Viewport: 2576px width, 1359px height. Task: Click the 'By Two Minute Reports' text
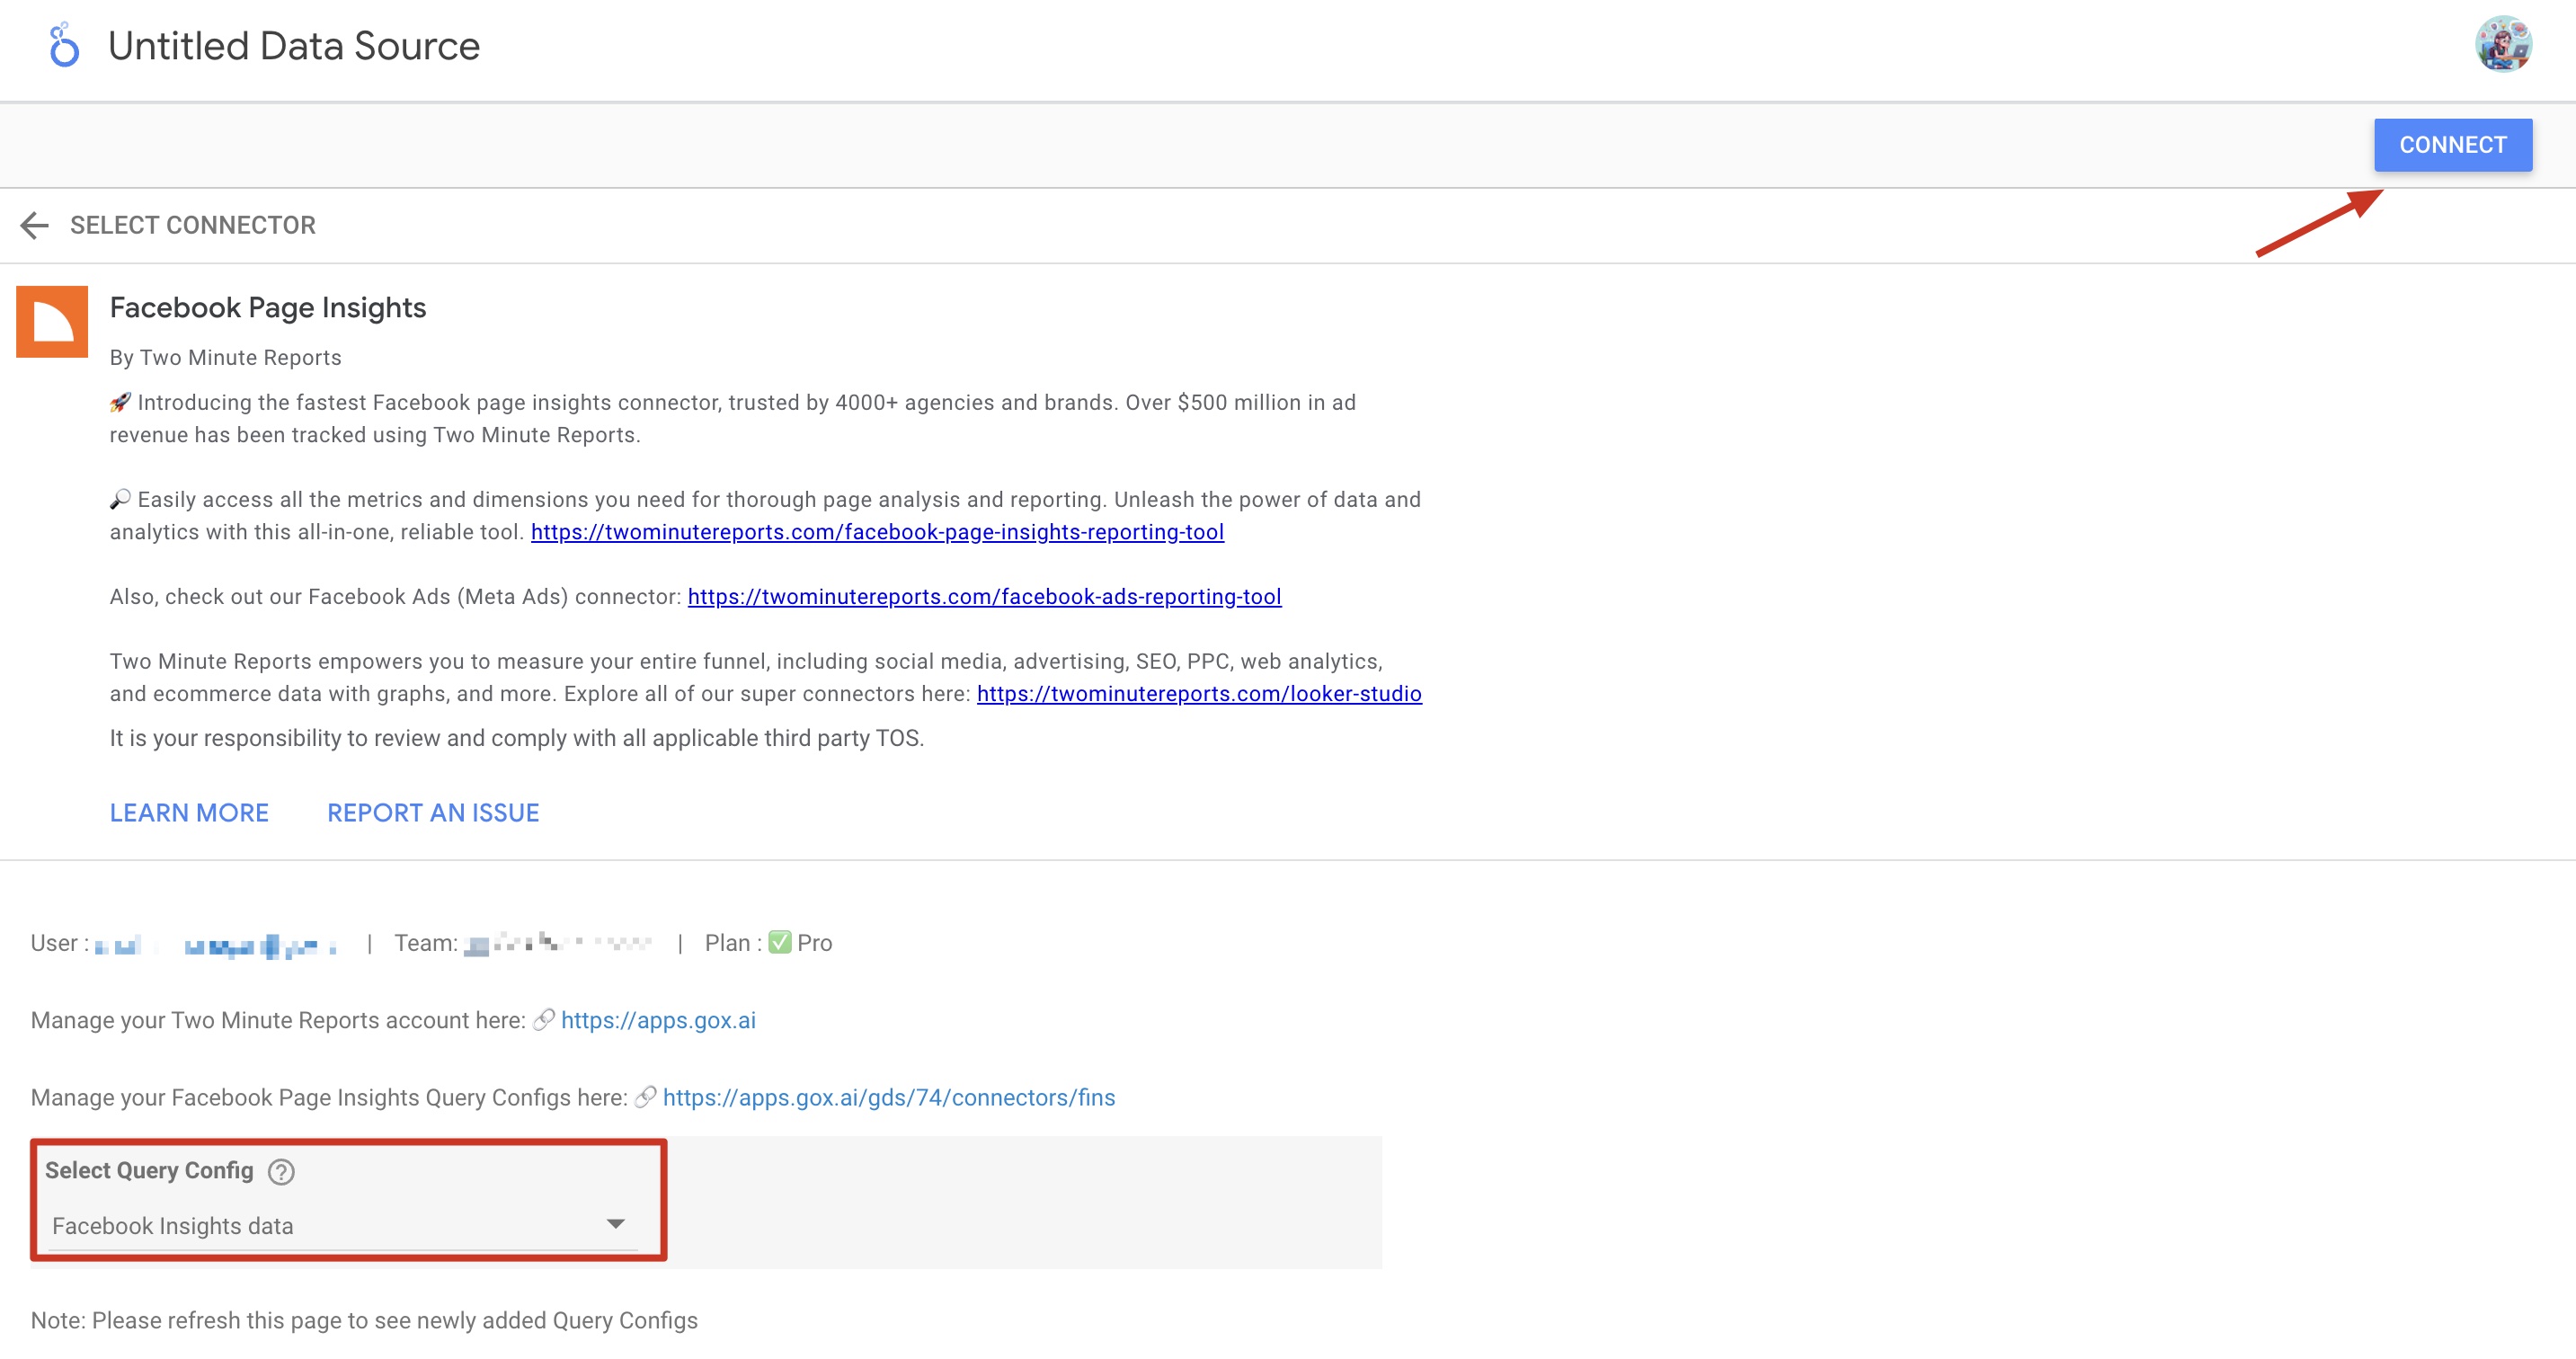(226, 358)
